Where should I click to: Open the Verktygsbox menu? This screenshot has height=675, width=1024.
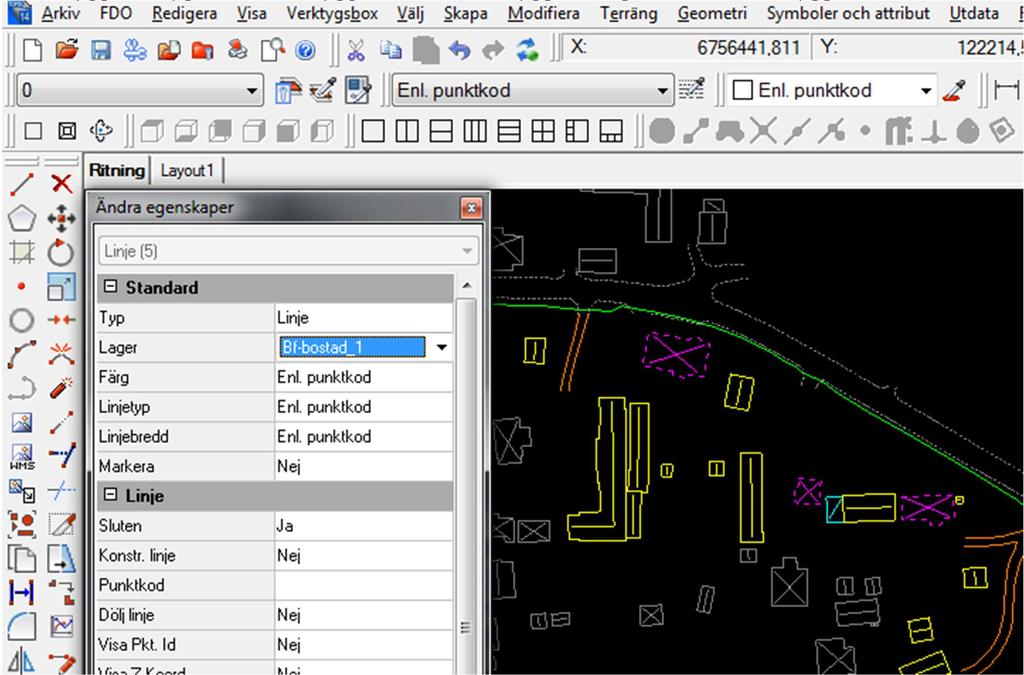(x=332, y=13)
